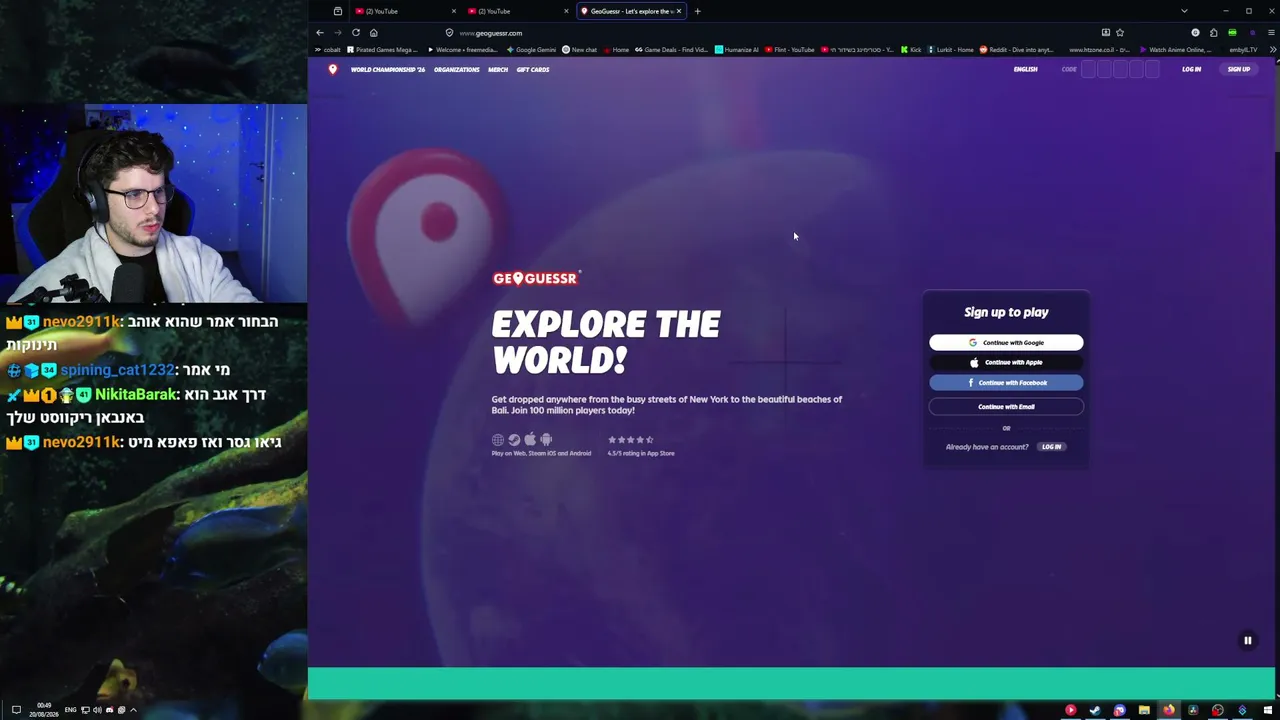The height and width of the screenshot is (720, 1280).
Task: Click the Firefox icon in the taskbar
Action: tap(1168, 710)
